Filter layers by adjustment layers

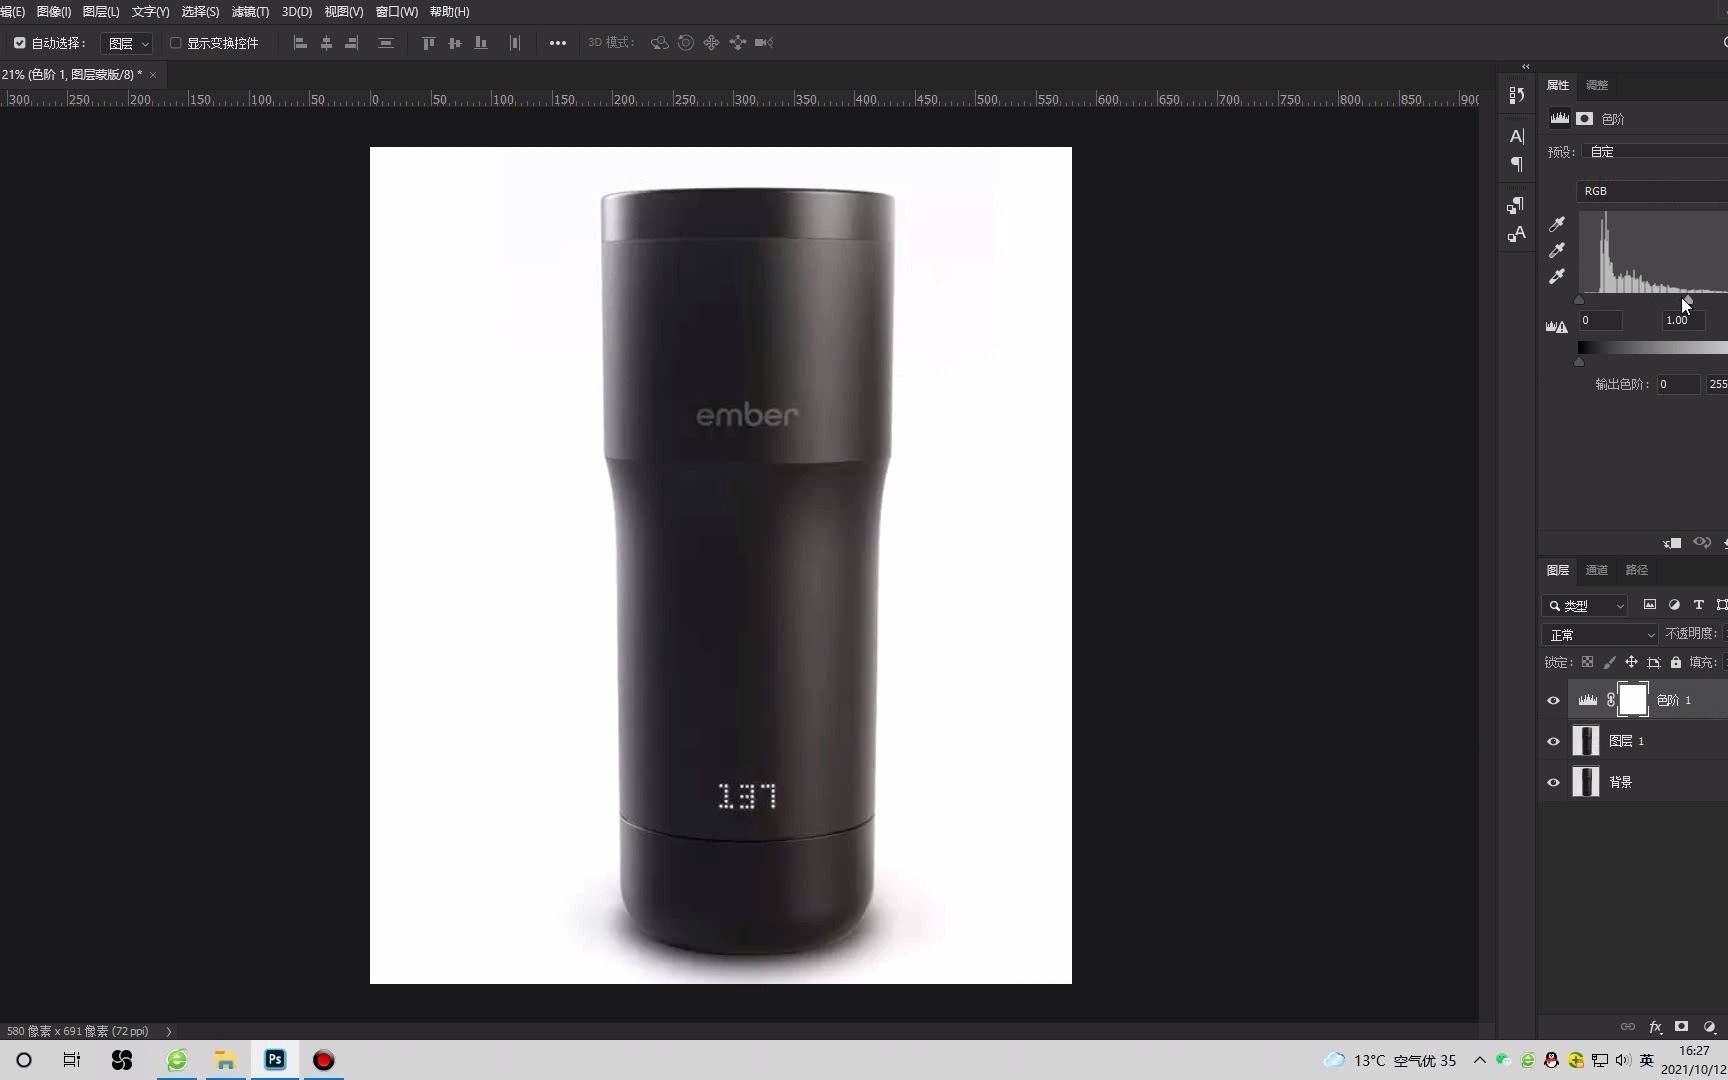point(1674,605)
